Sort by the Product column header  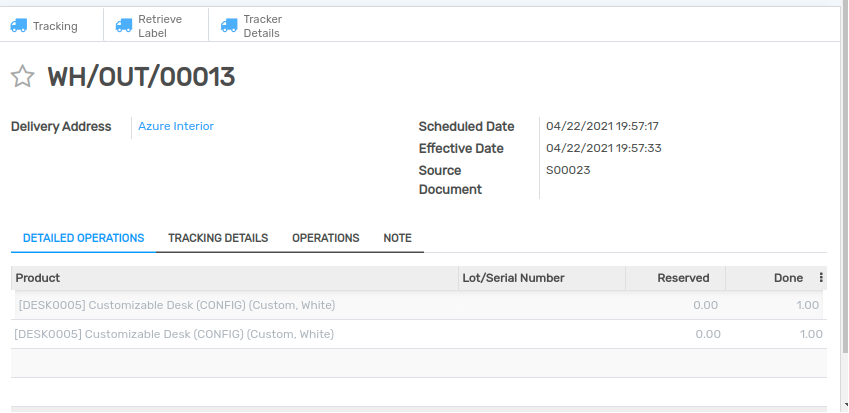point(38,278)
